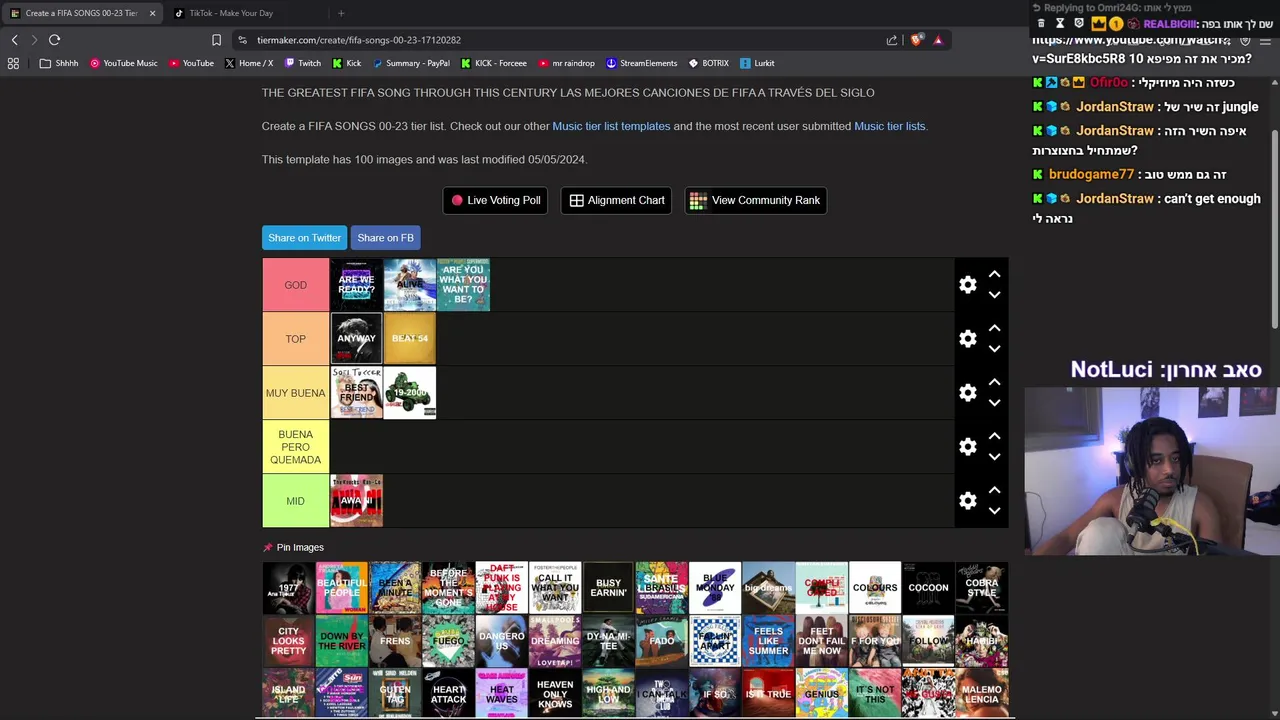Image resolution: width=1280 pixels, height=720 pixels.
Task: Open the Brave Rewards triangle icon
Action: pos(938,40)
